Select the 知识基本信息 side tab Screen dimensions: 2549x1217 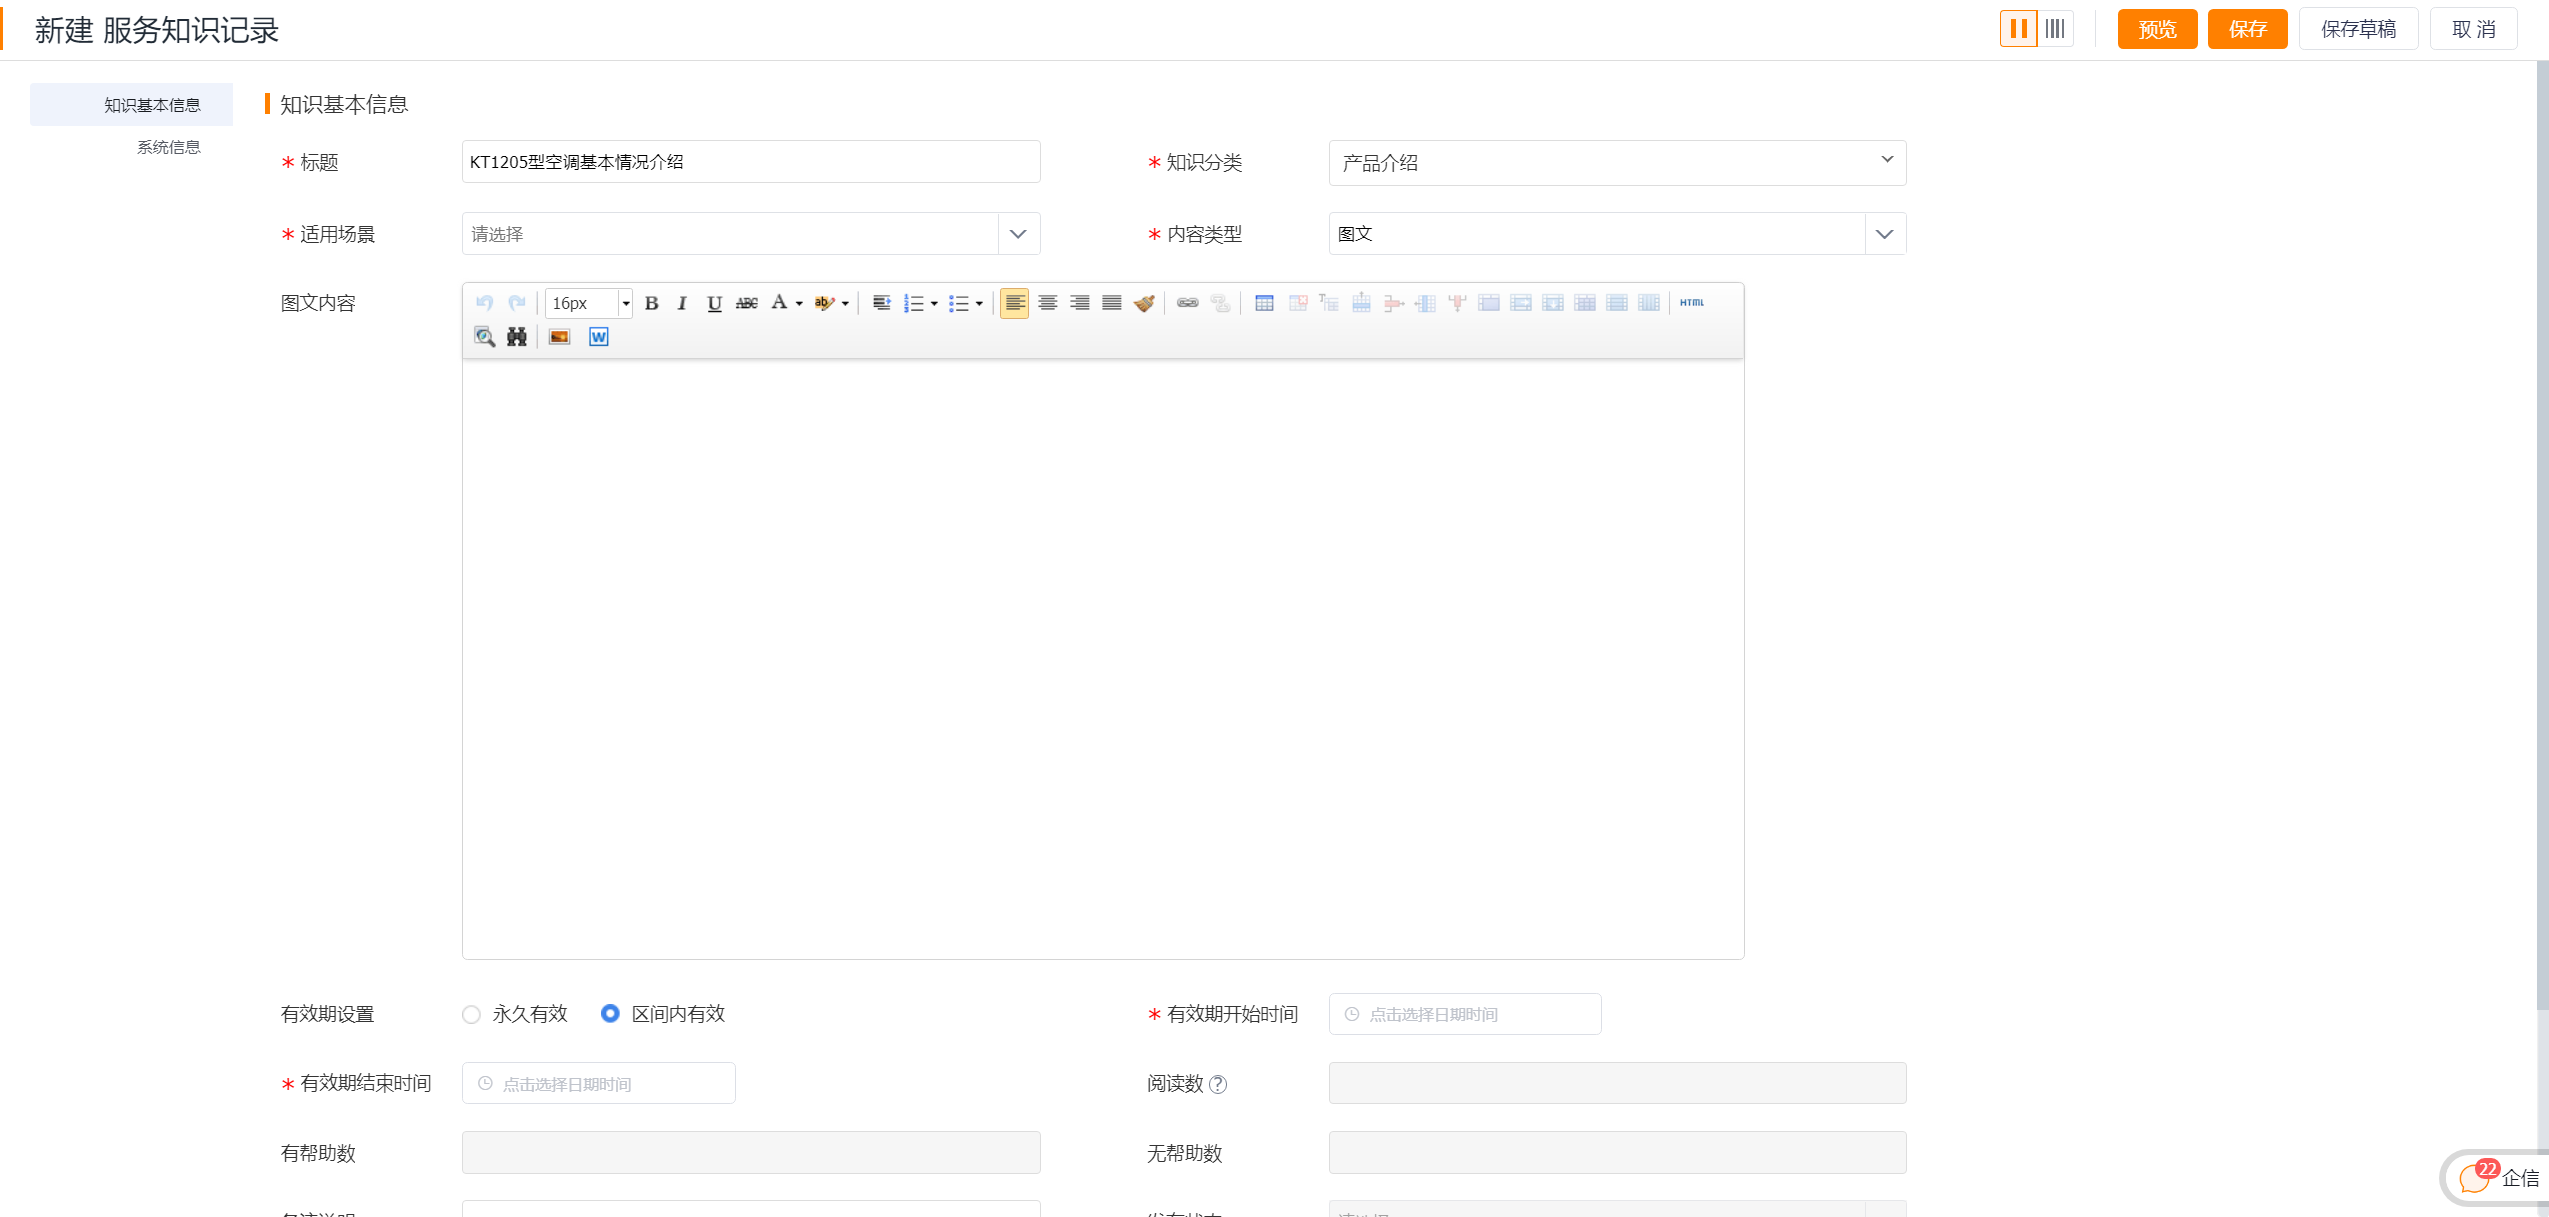tap(152, 105)
